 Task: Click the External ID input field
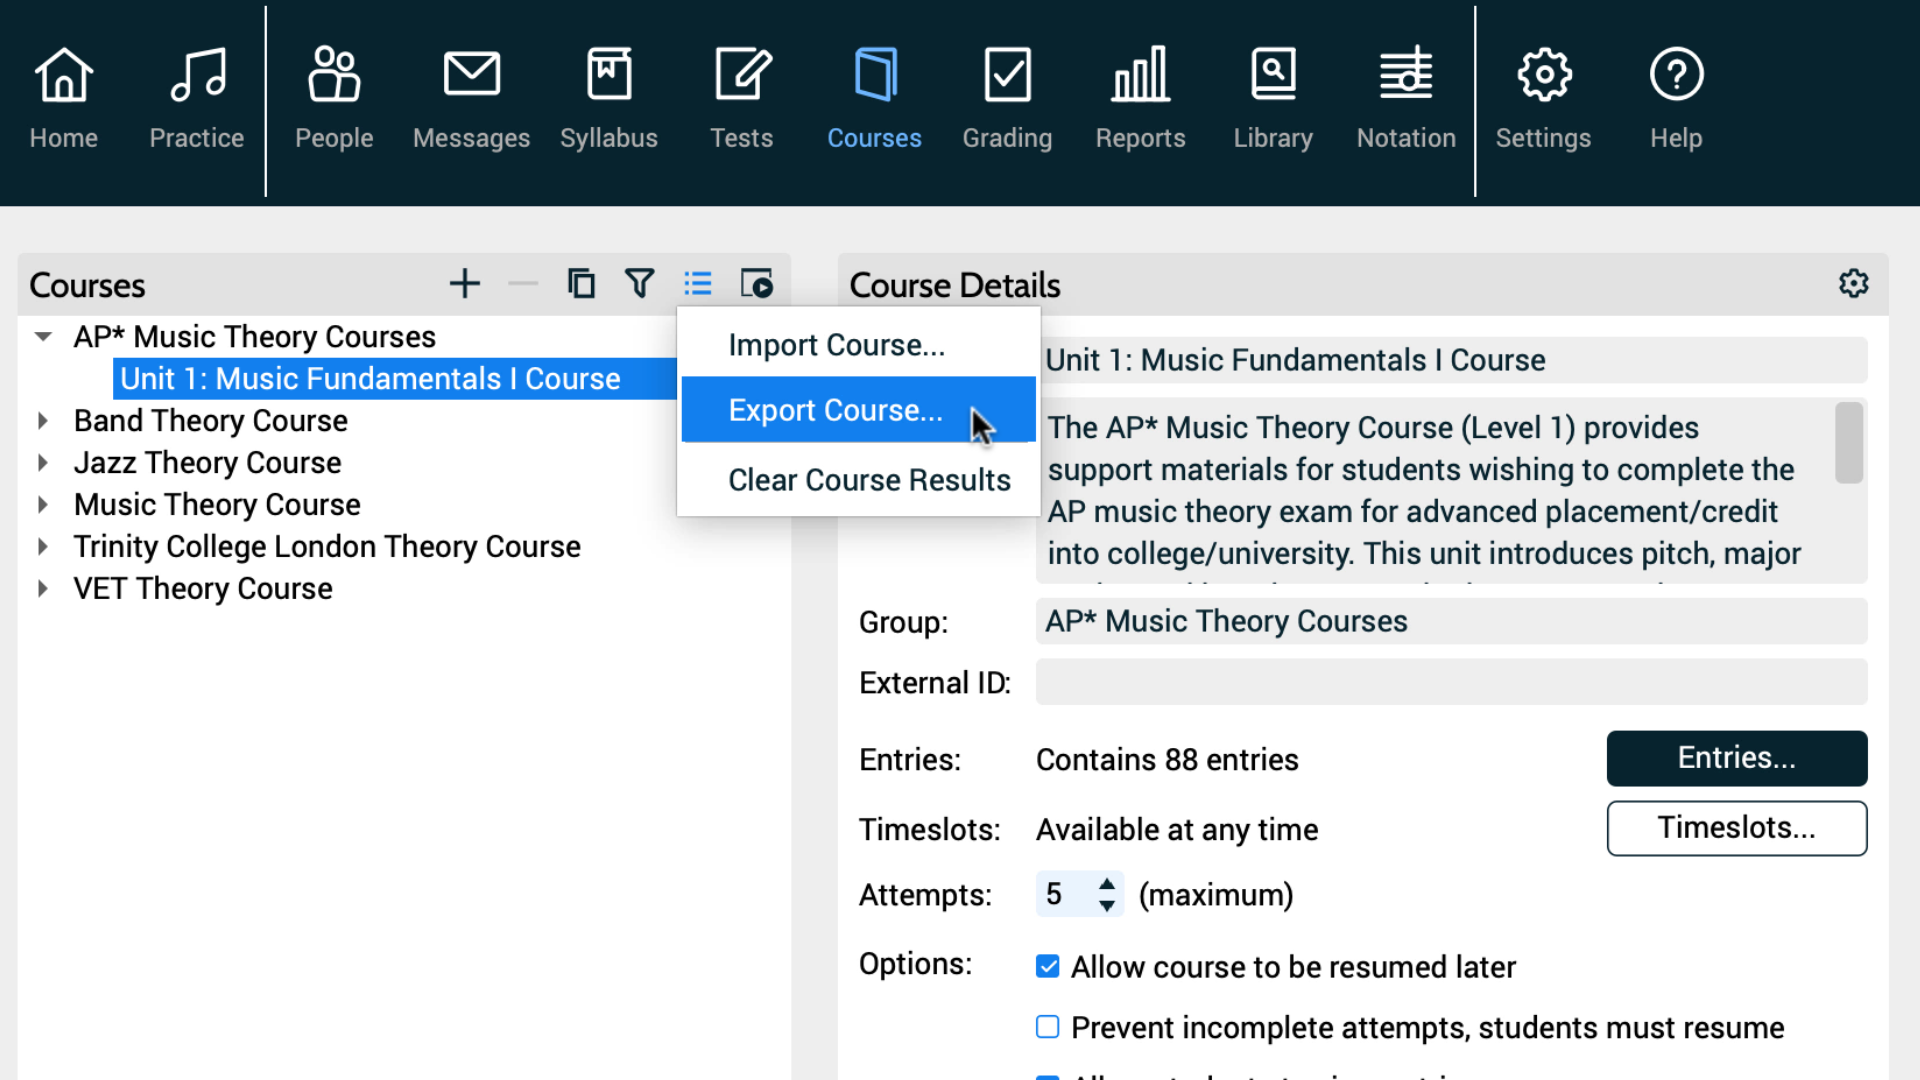[x=1450, y=682]
